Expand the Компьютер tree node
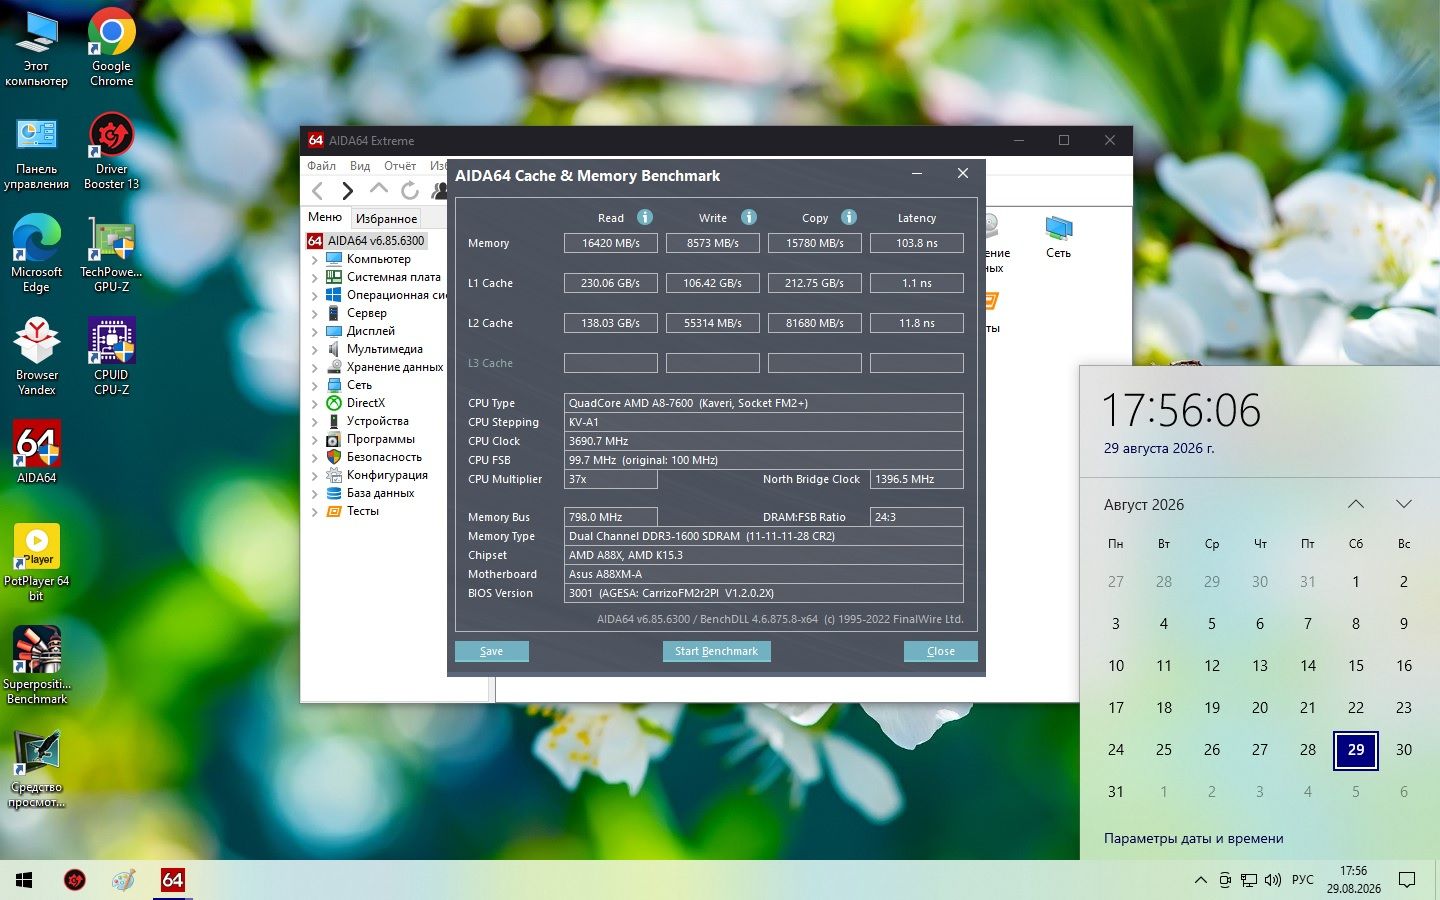Screen dimensions: 1440x900 pos(315,259)
